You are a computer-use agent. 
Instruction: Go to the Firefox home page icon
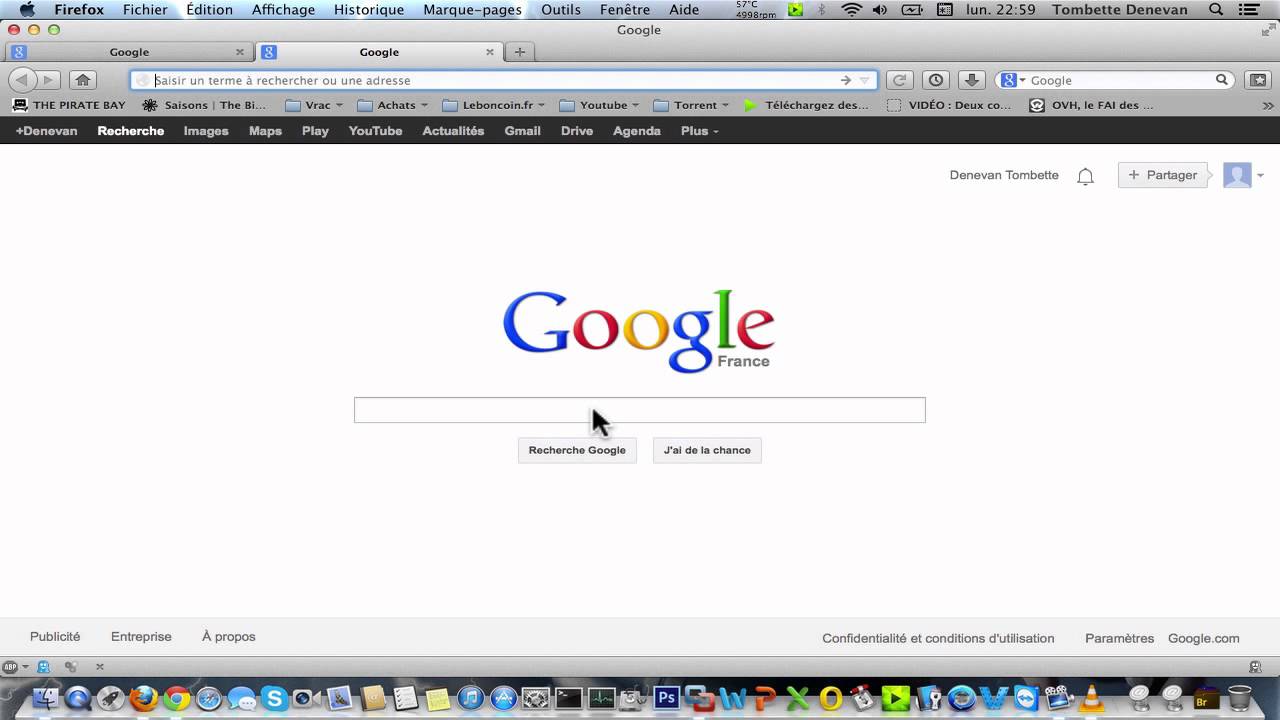click(x=83, y=80)
